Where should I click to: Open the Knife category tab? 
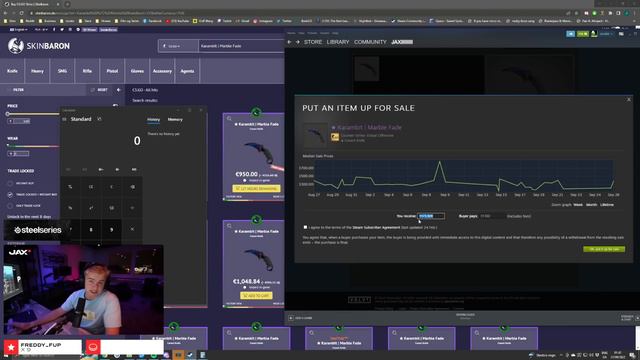[x=12, y=71]
